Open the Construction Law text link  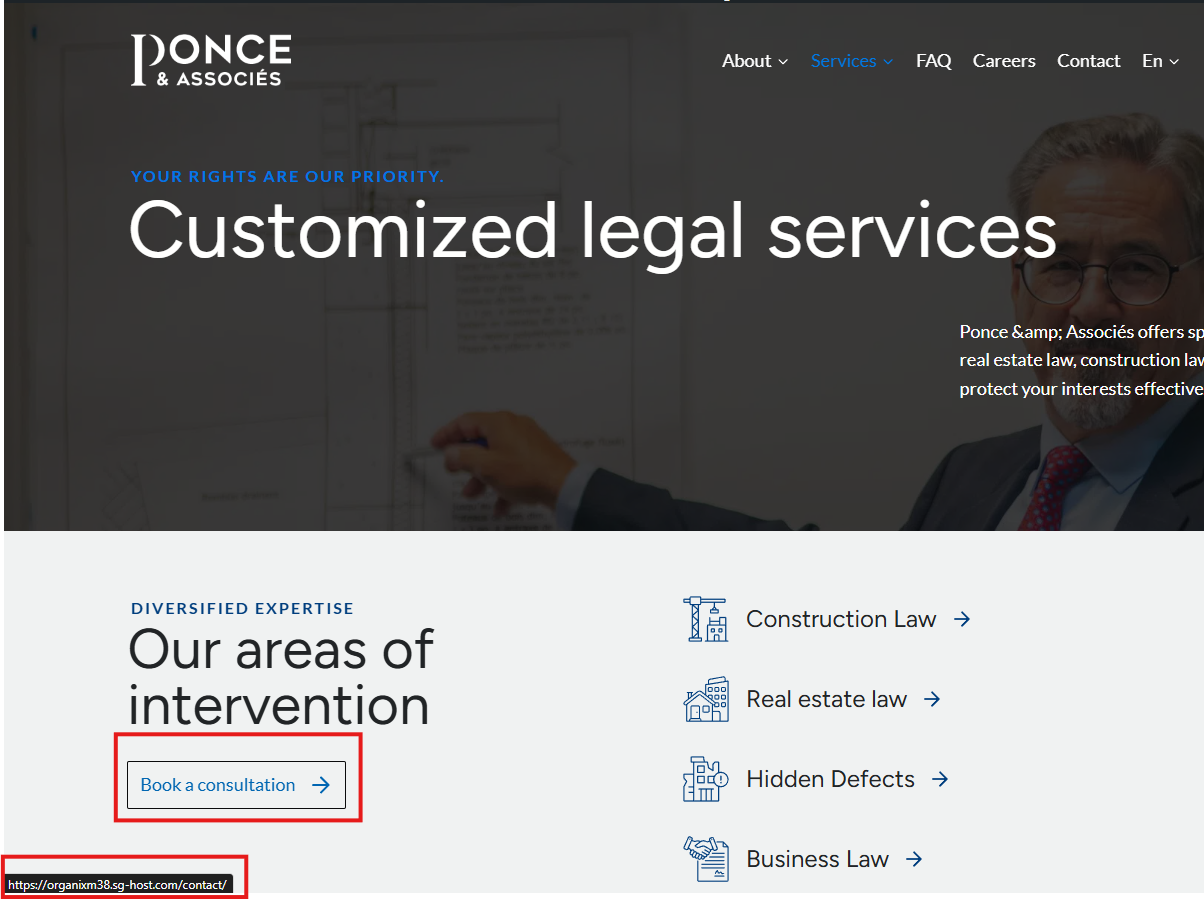(841, 619)
